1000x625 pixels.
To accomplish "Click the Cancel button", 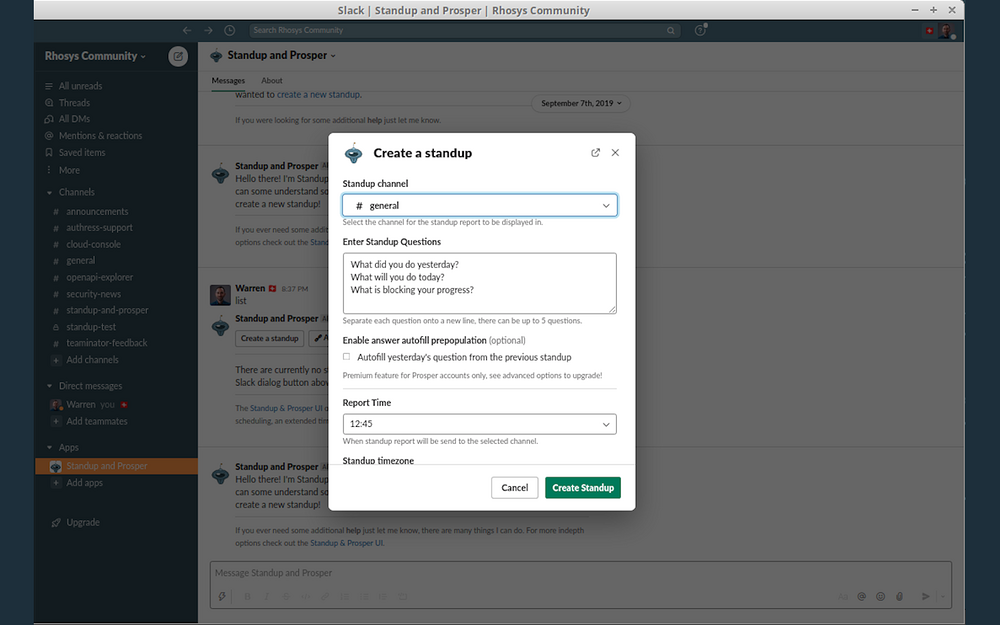I will coord(515,488).
